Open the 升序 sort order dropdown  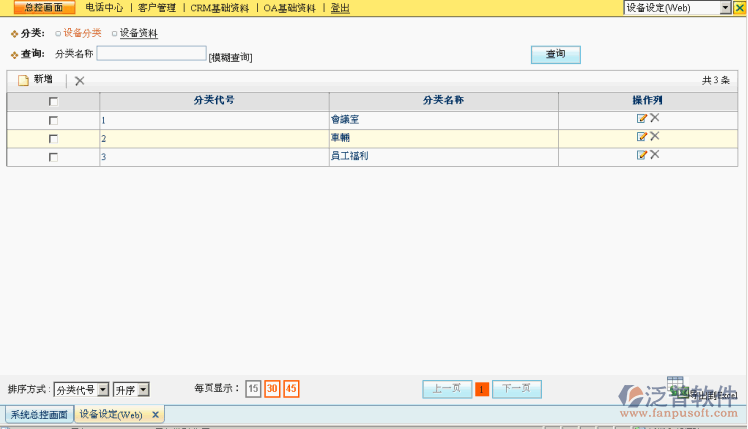(144, 389)
